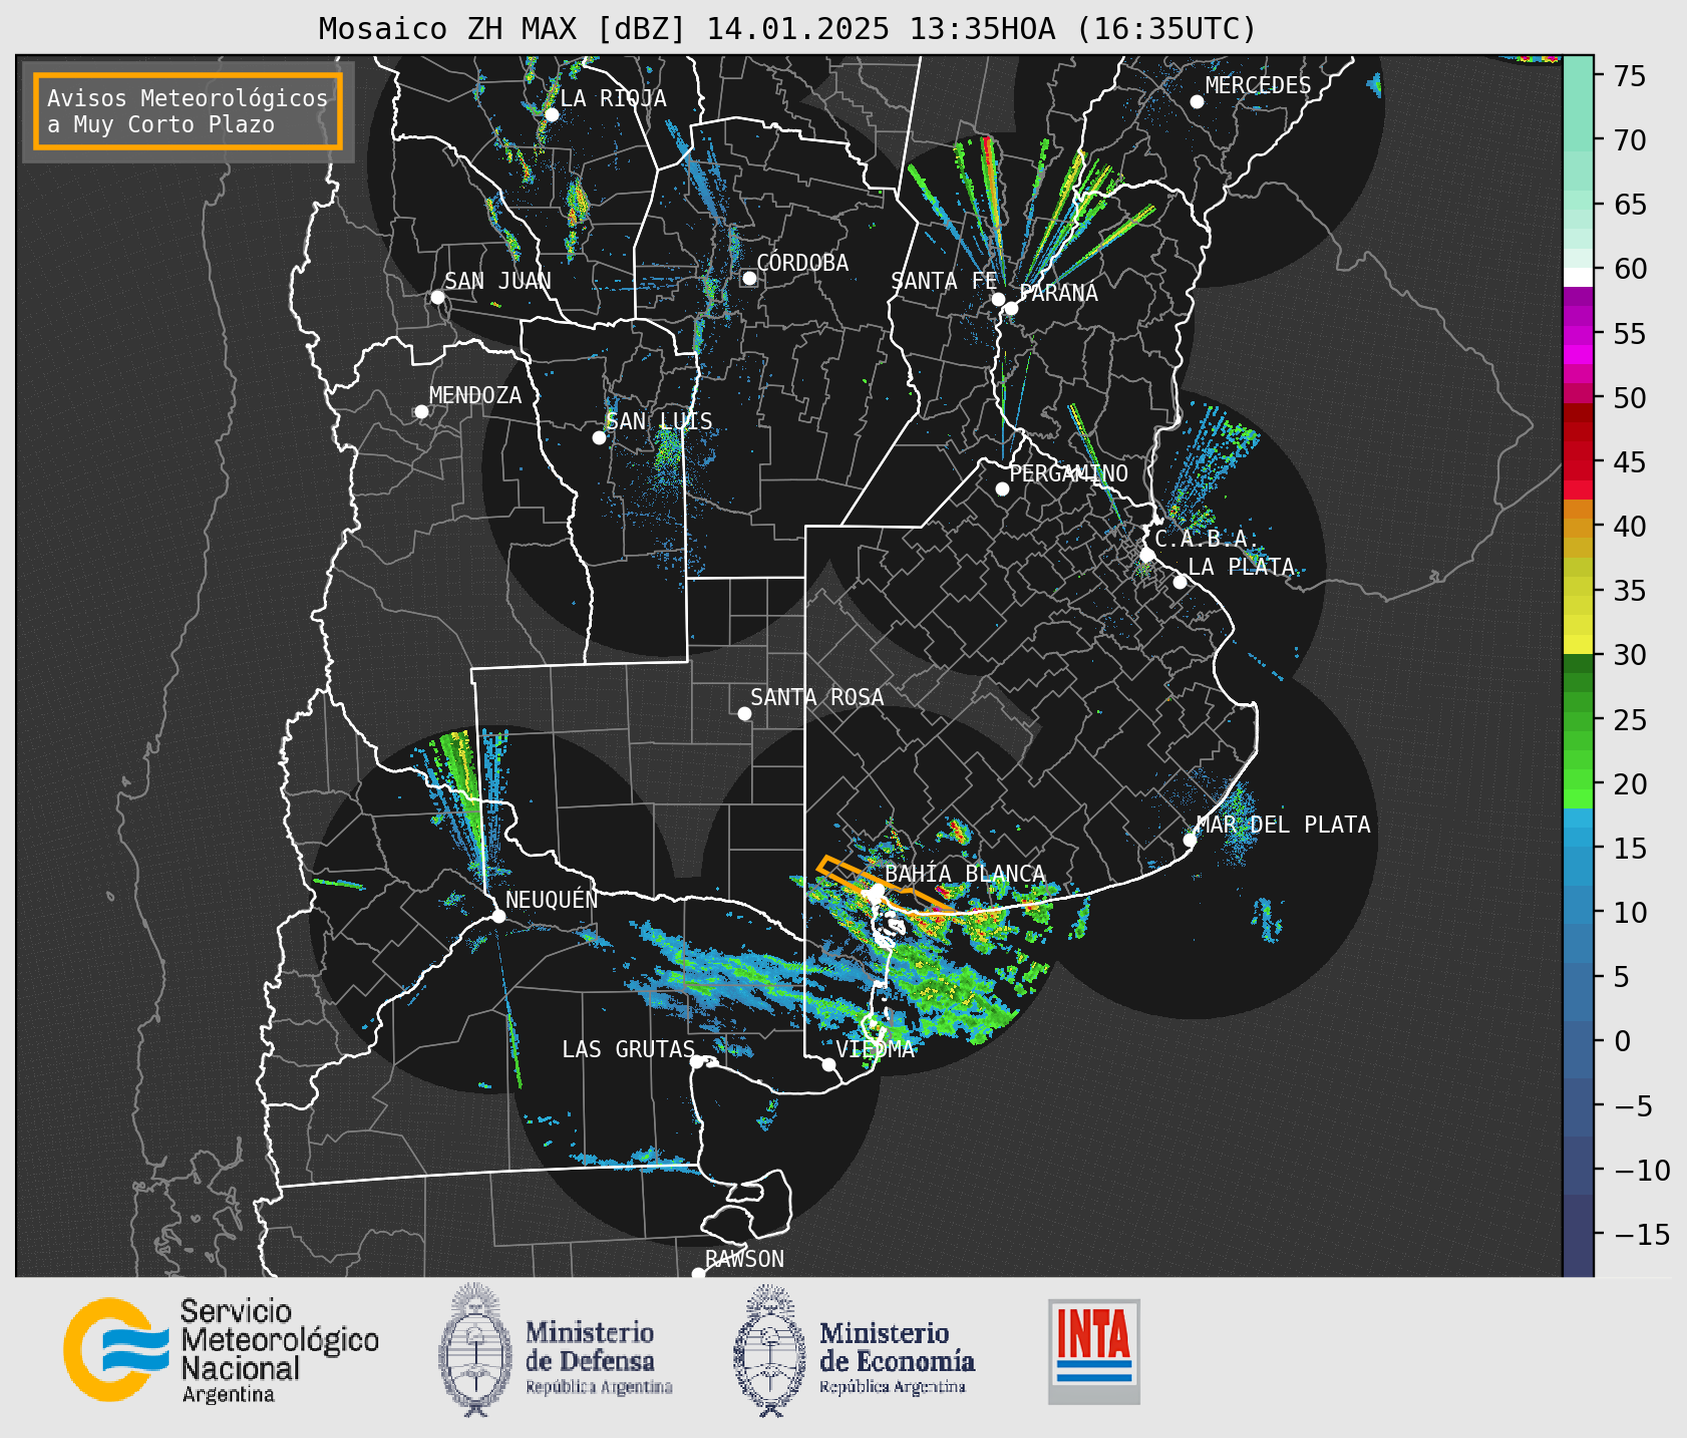Click the INTA logo
The width and height of the screenshot is (1687, 1438).
tap(1094, 1351)
